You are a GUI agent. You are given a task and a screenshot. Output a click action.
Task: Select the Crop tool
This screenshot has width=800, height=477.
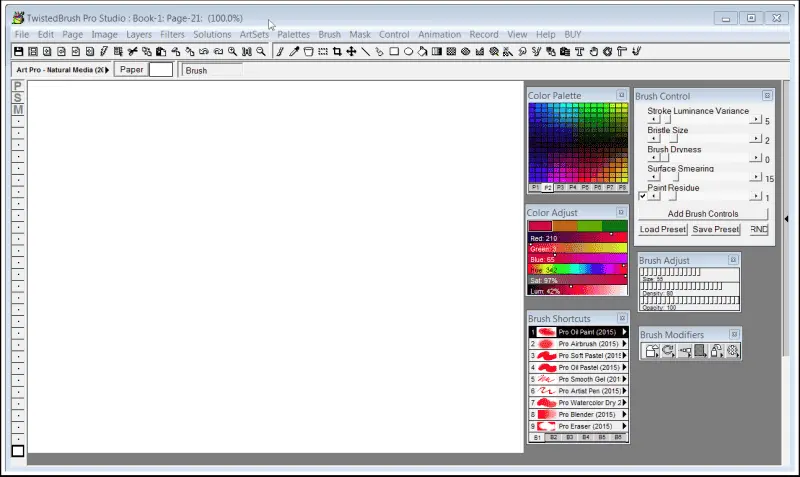click(x=337, y=52)
